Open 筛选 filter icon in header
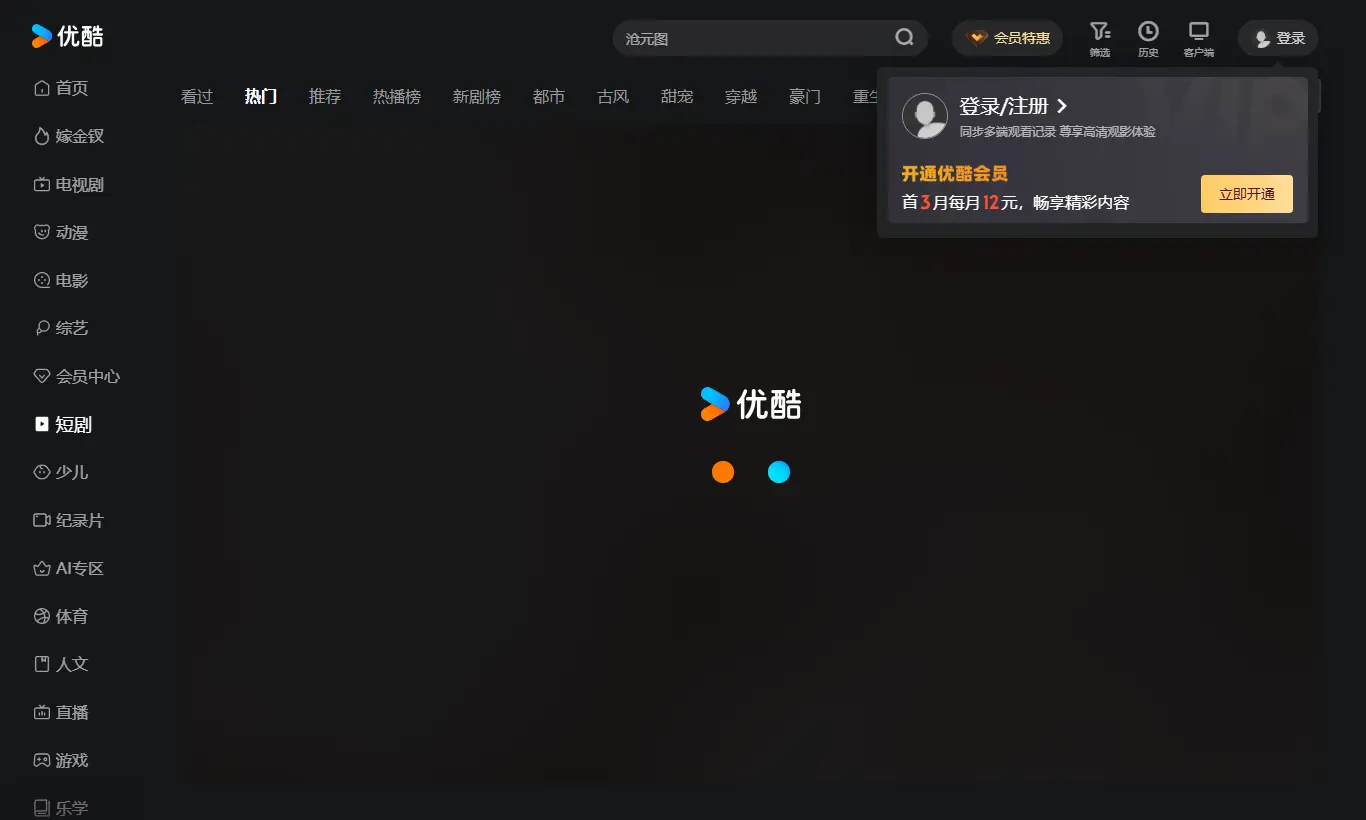1366x820 pixels. [1100, 38]
